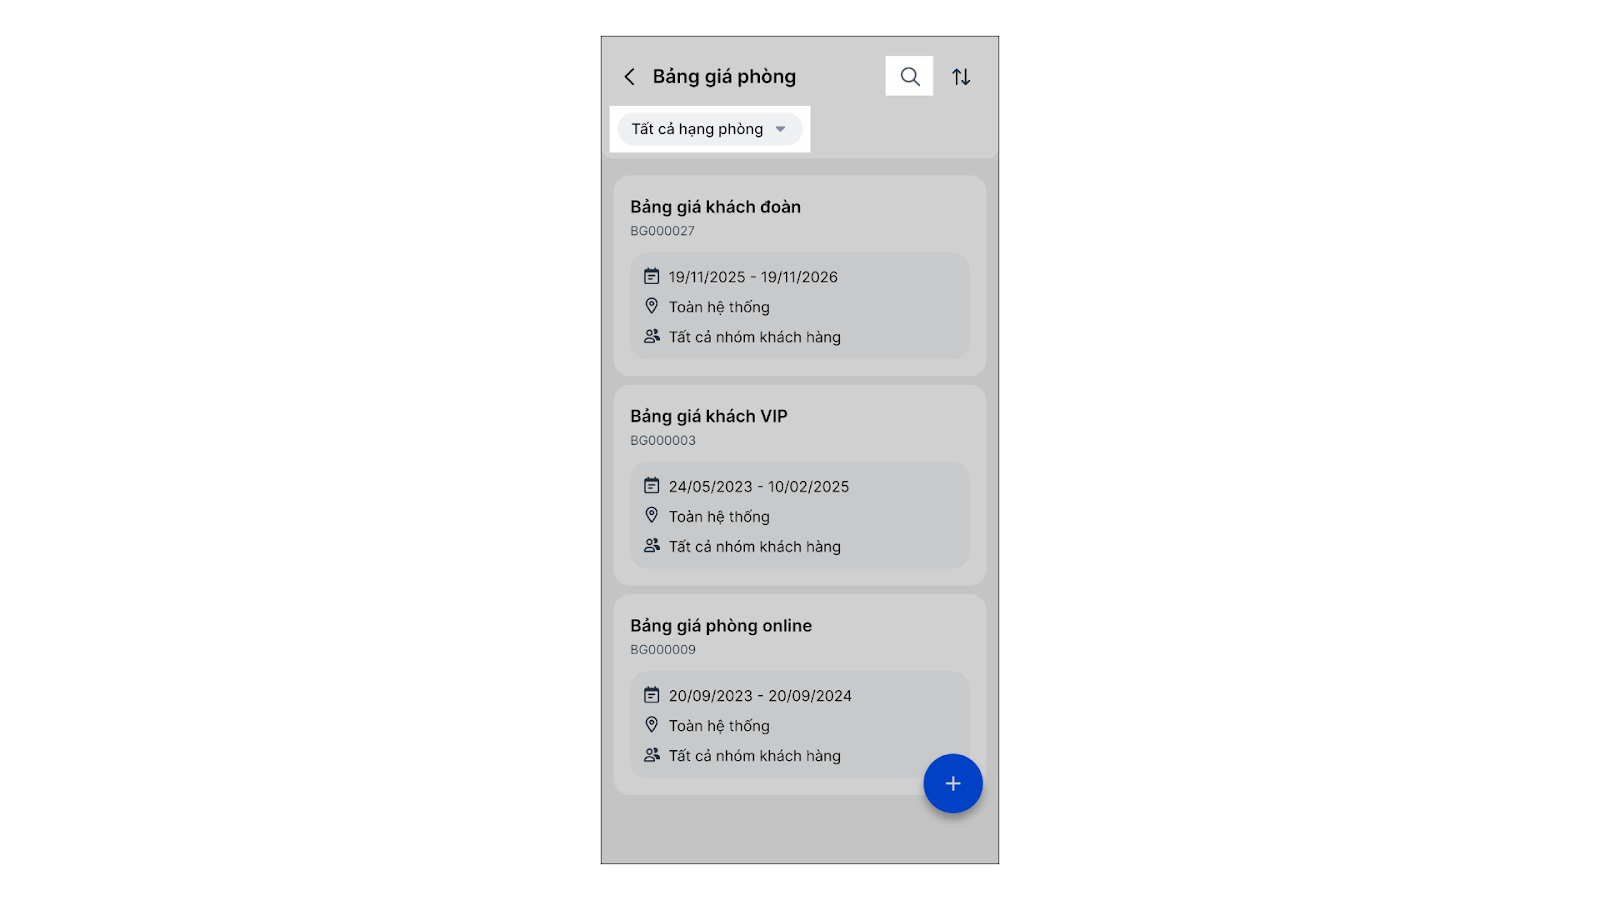Open the Bảng giá khách đoàn entry
The width and height of the screenshot is (1600, 900).
point(715,207)
